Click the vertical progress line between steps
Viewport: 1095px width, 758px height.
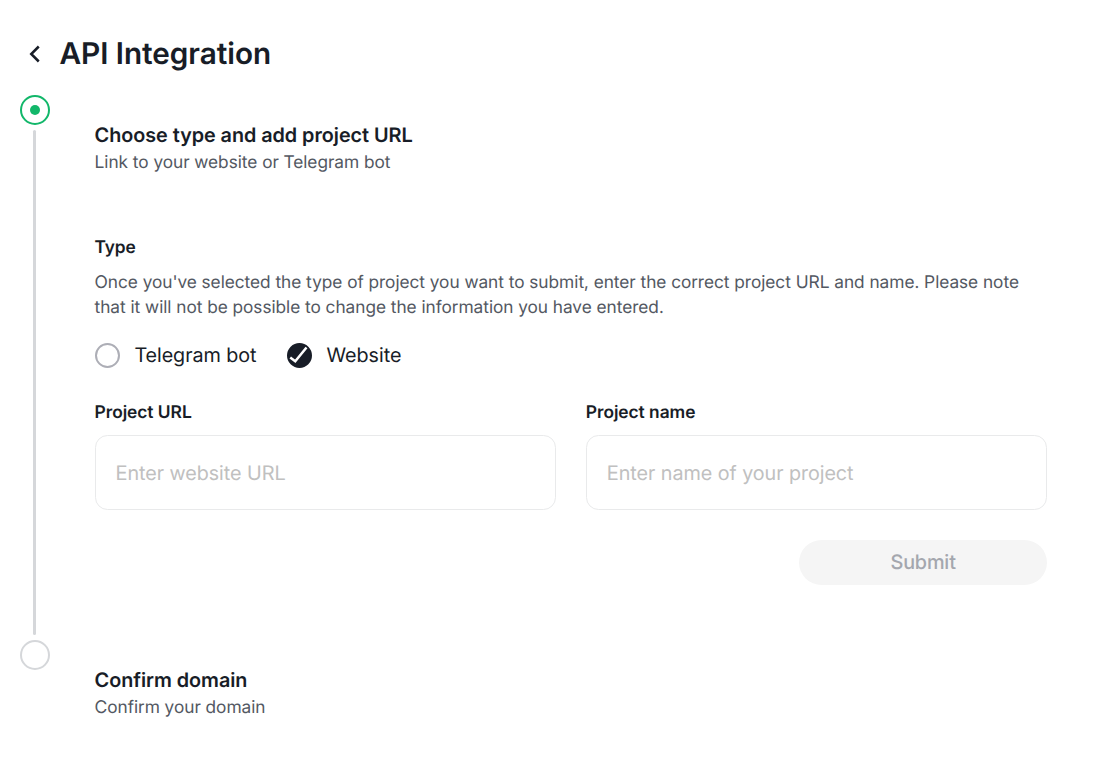tap(35, 380)
